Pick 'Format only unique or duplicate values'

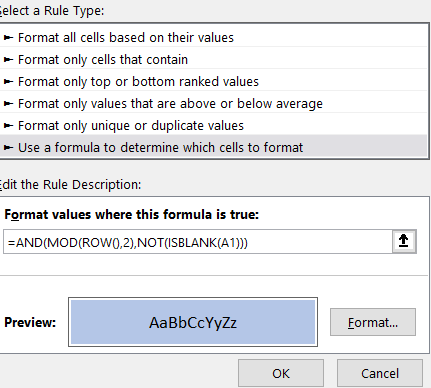click(213, 125)
